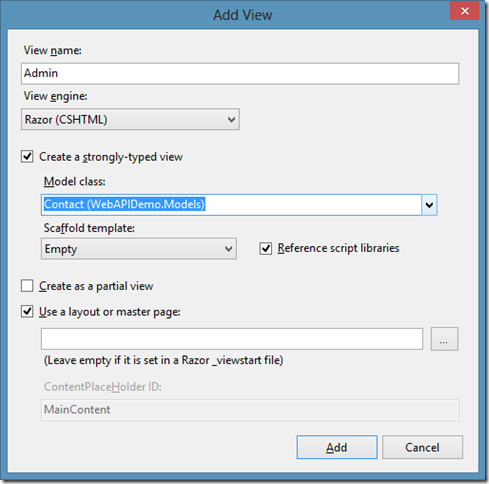Close the Add View dialog
Viewport: 489px width, 484px height.
[x=464, y=11]
